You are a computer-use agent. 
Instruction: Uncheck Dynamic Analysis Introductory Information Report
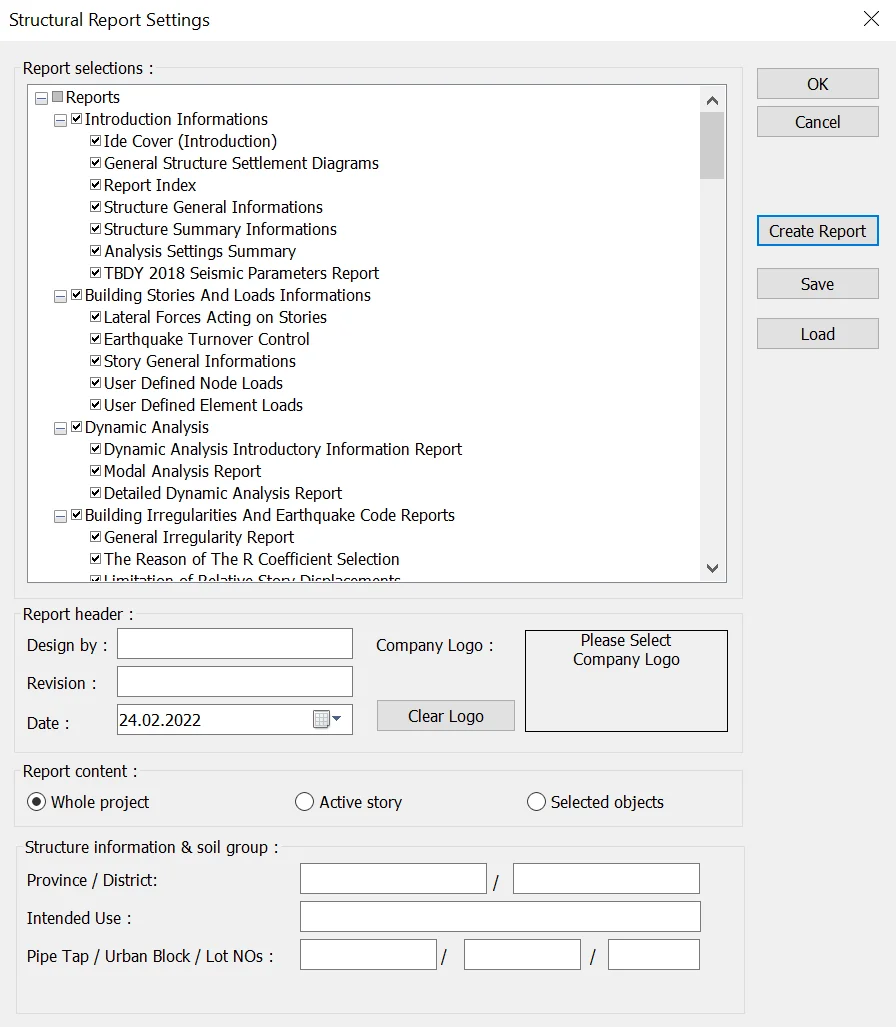(x=96, y=449)
